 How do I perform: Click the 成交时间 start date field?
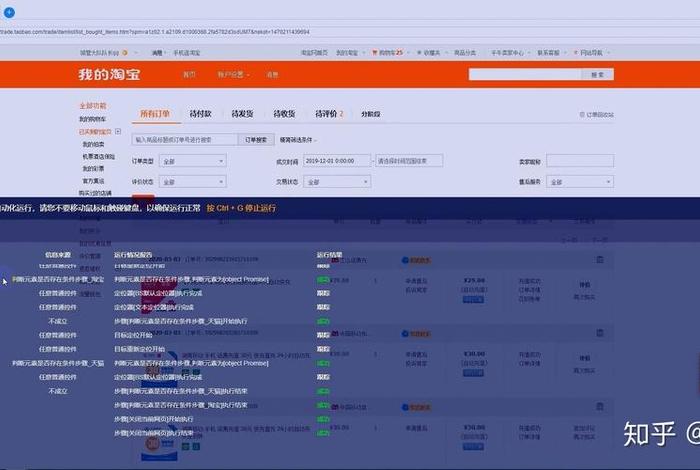point(337,161)
